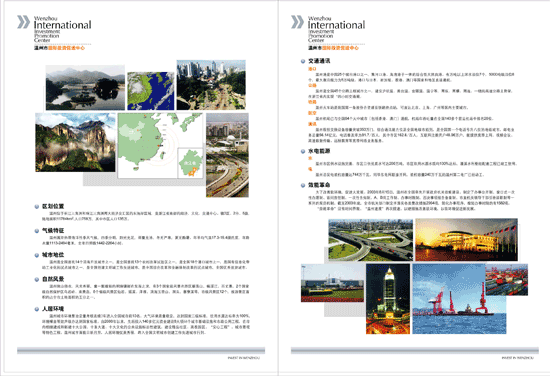
Task: Select the illuminated night tower photo
Action: [388, 299]
